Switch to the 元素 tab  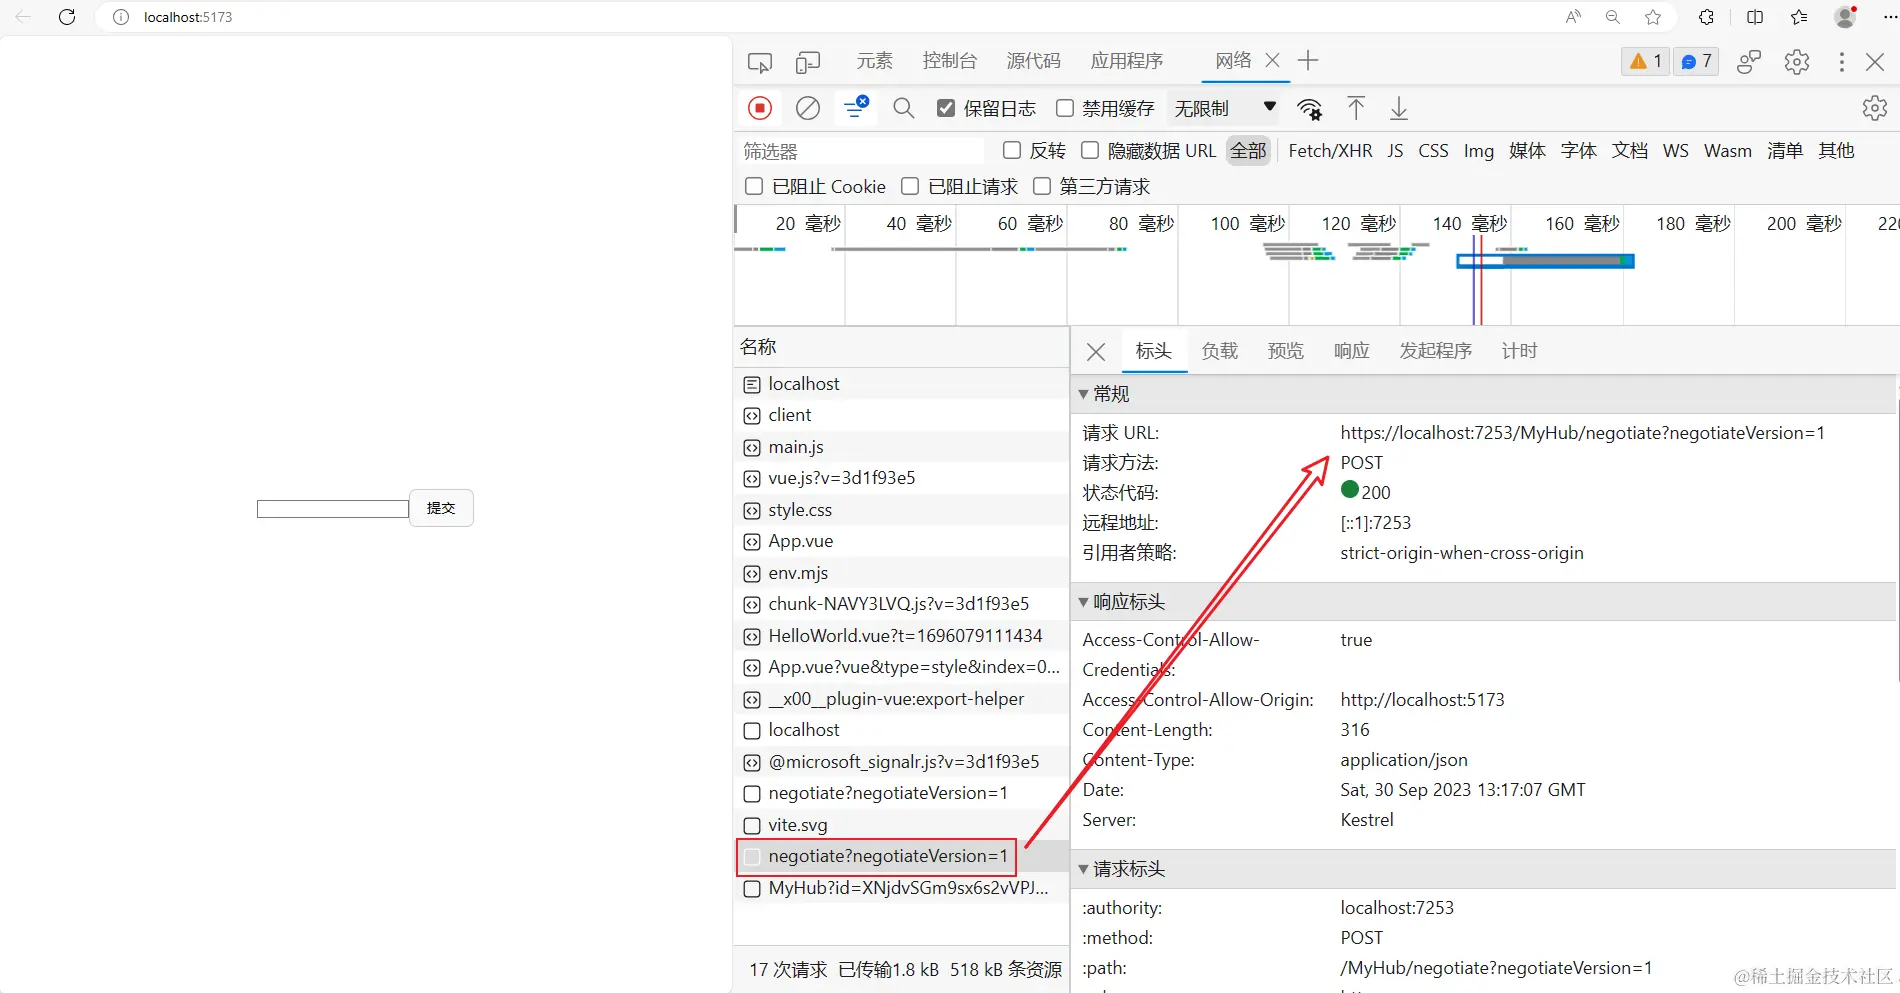tap(874, 61)
